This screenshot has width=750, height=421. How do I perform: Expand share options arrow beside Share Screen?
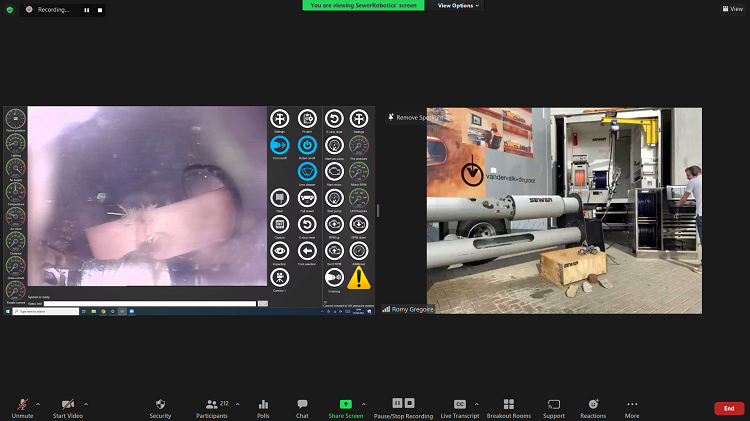pos(364,404)
